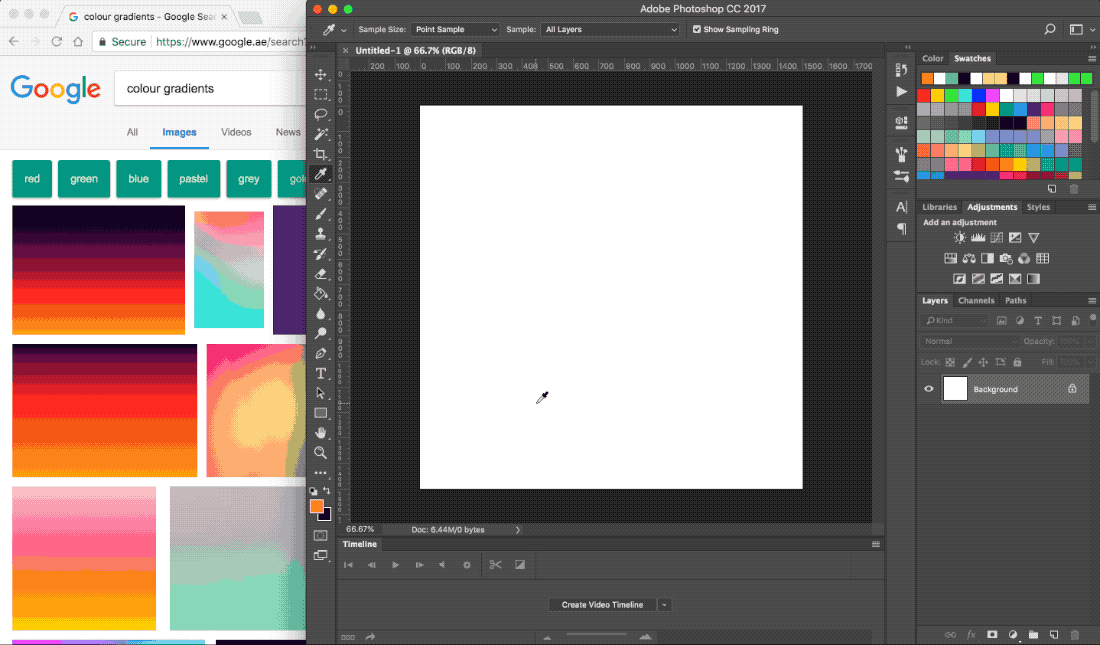Select the Move tool
The width and height of the screenshot is (1100, 645).
(x=322, y=74)
